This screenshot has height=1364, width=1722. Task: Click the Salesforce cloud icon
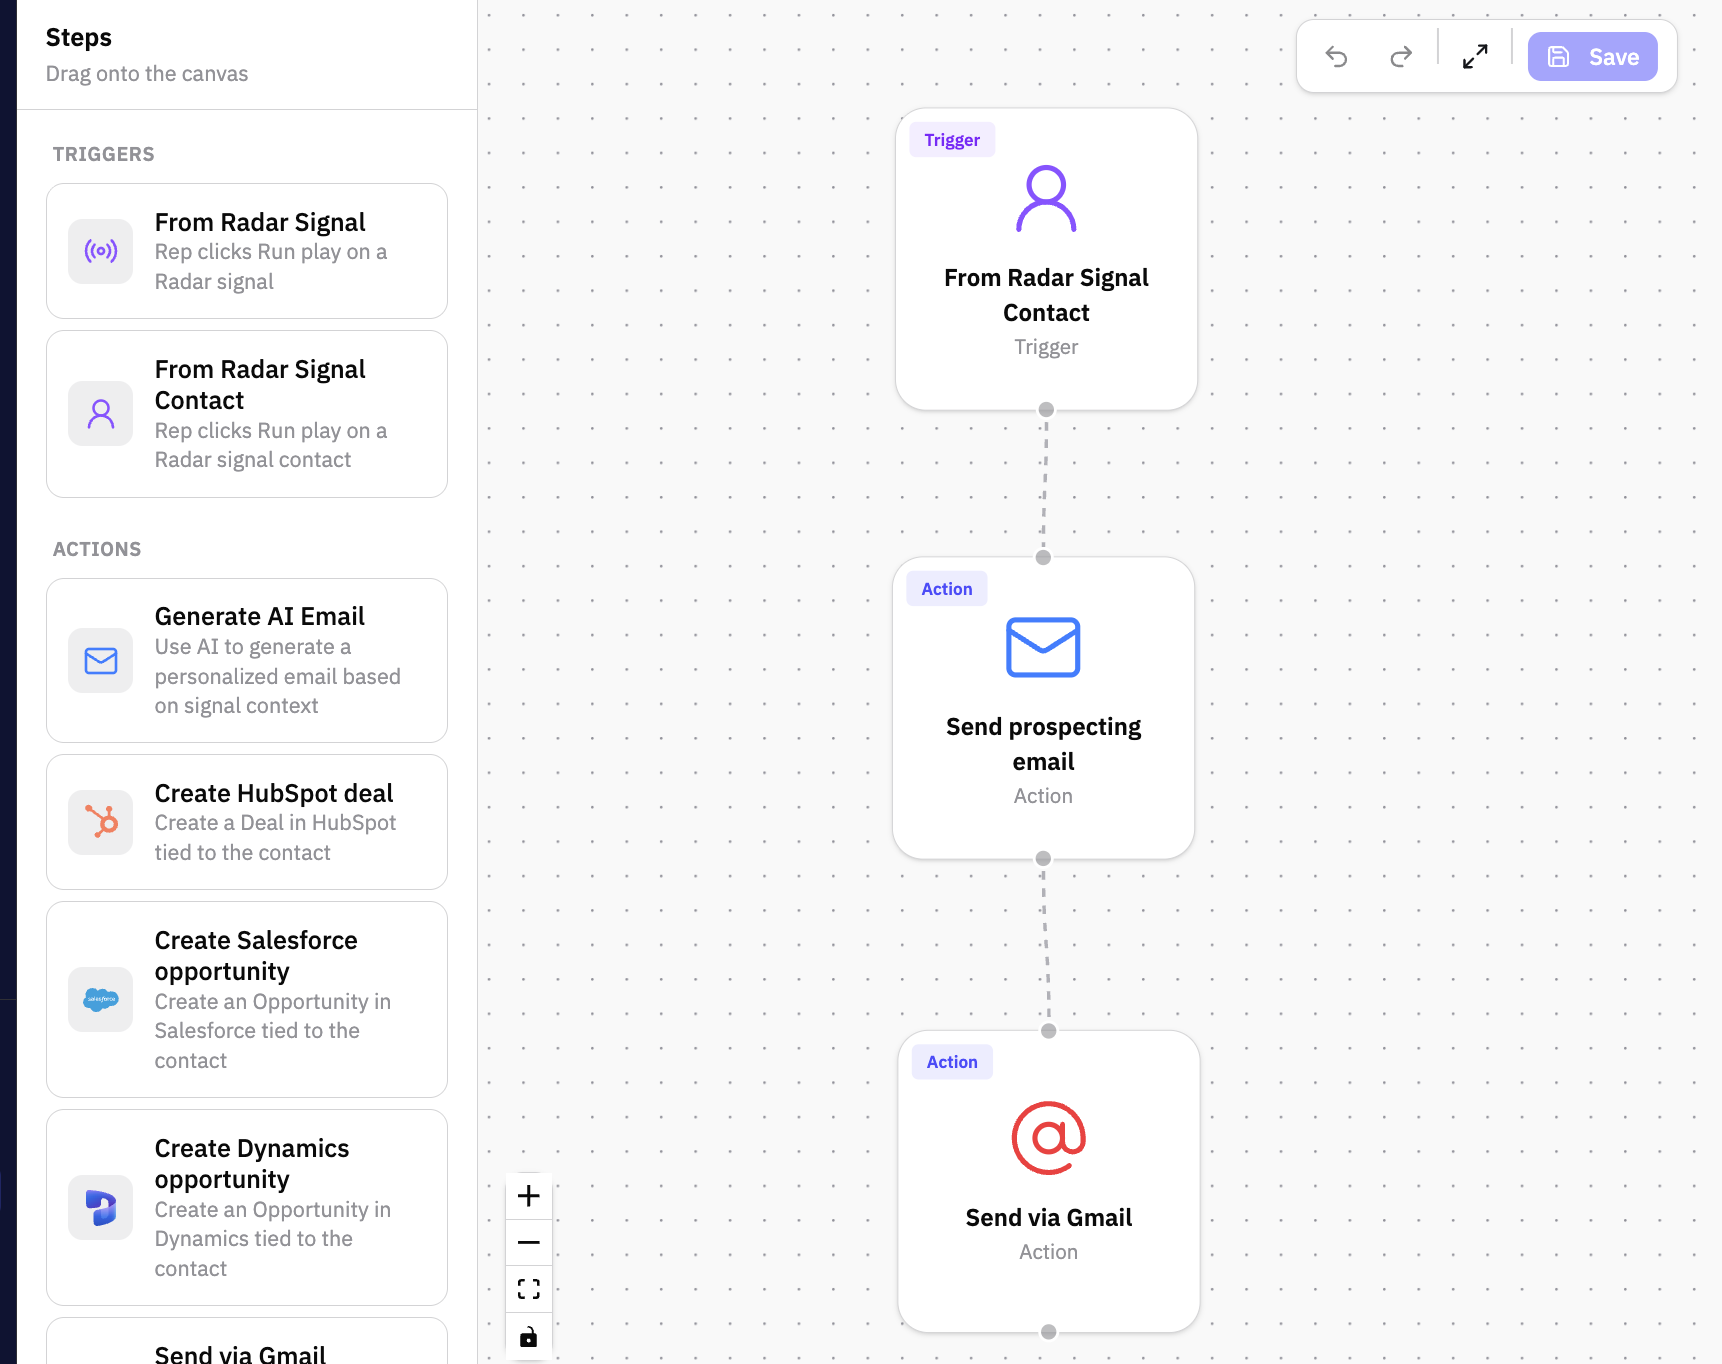101,999
